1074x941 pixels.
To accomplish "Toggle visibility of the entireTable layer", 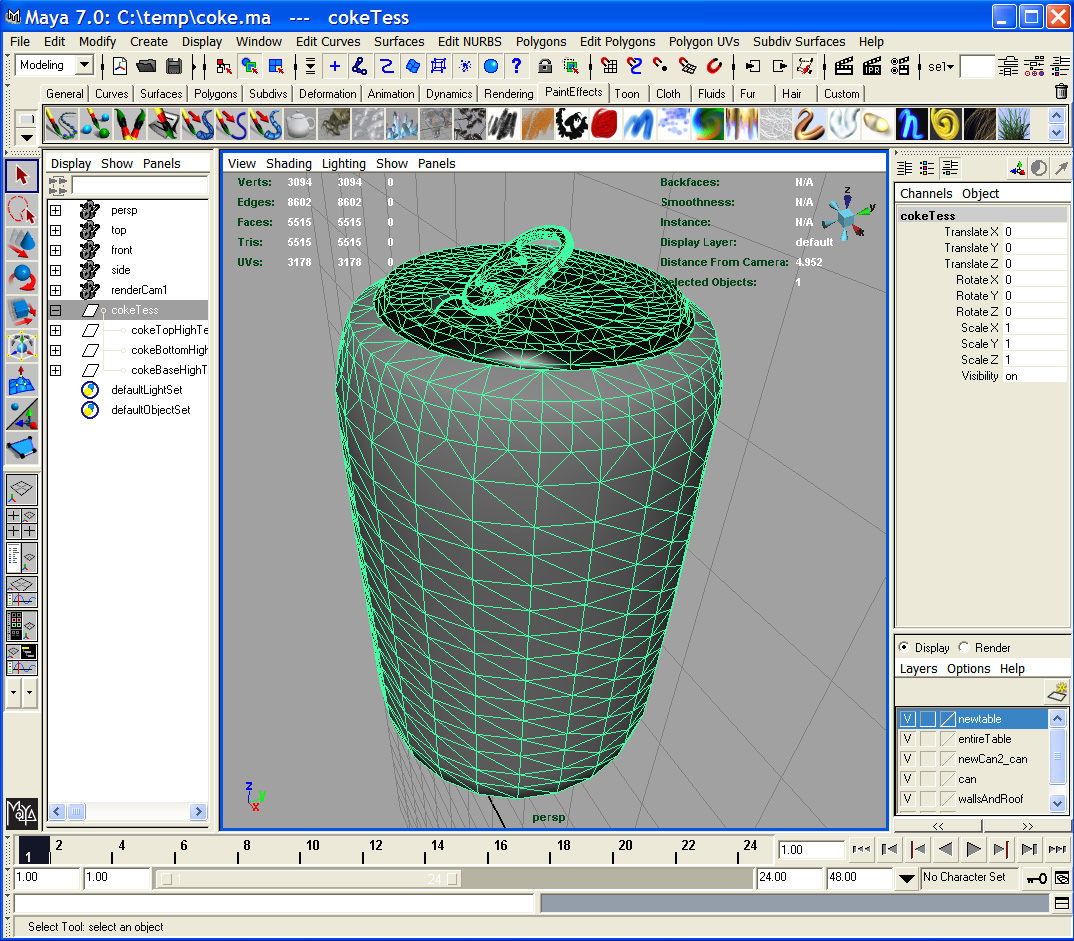I will click(907, 739).
